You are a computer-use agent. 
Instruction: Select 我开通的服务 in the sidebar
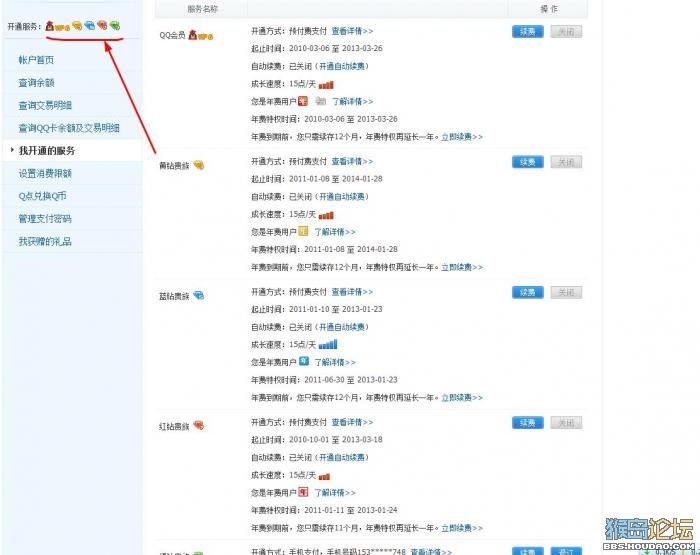(x=47, y=151)
